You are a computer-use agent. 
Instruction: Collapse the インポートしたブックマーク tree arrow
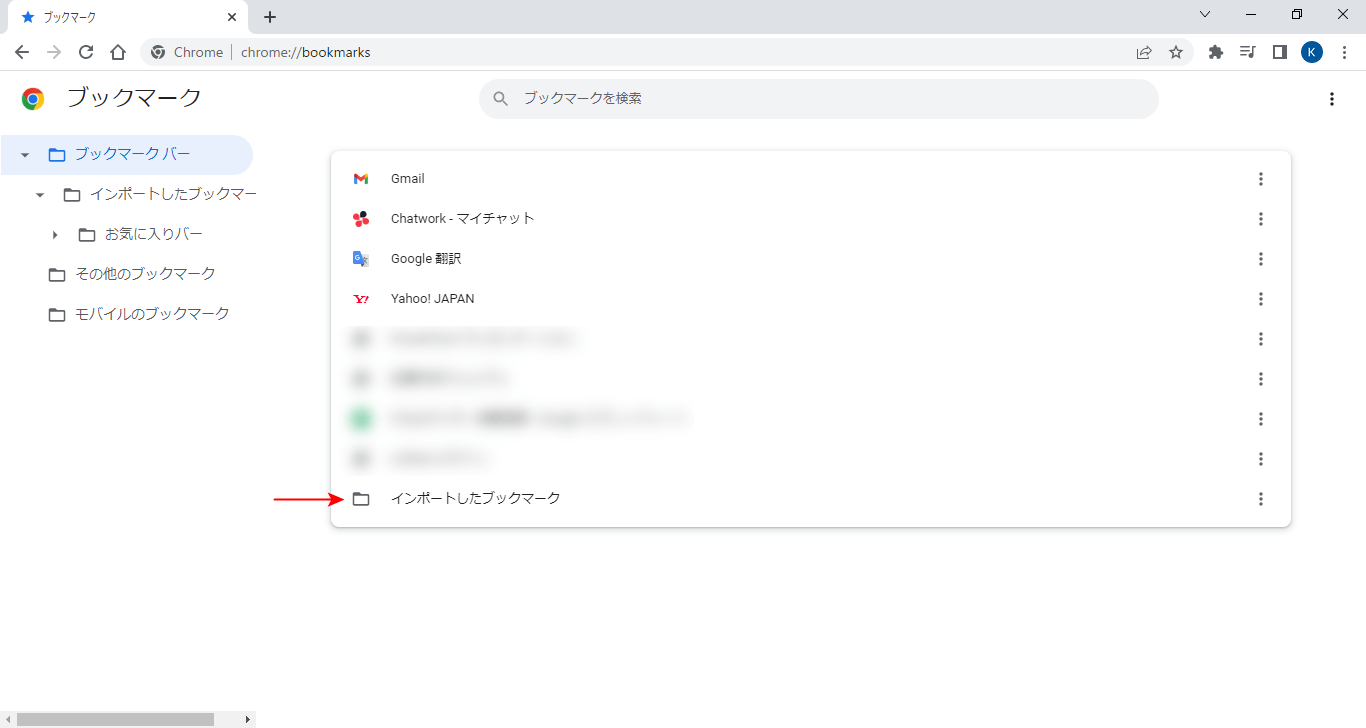pos(40,195)
